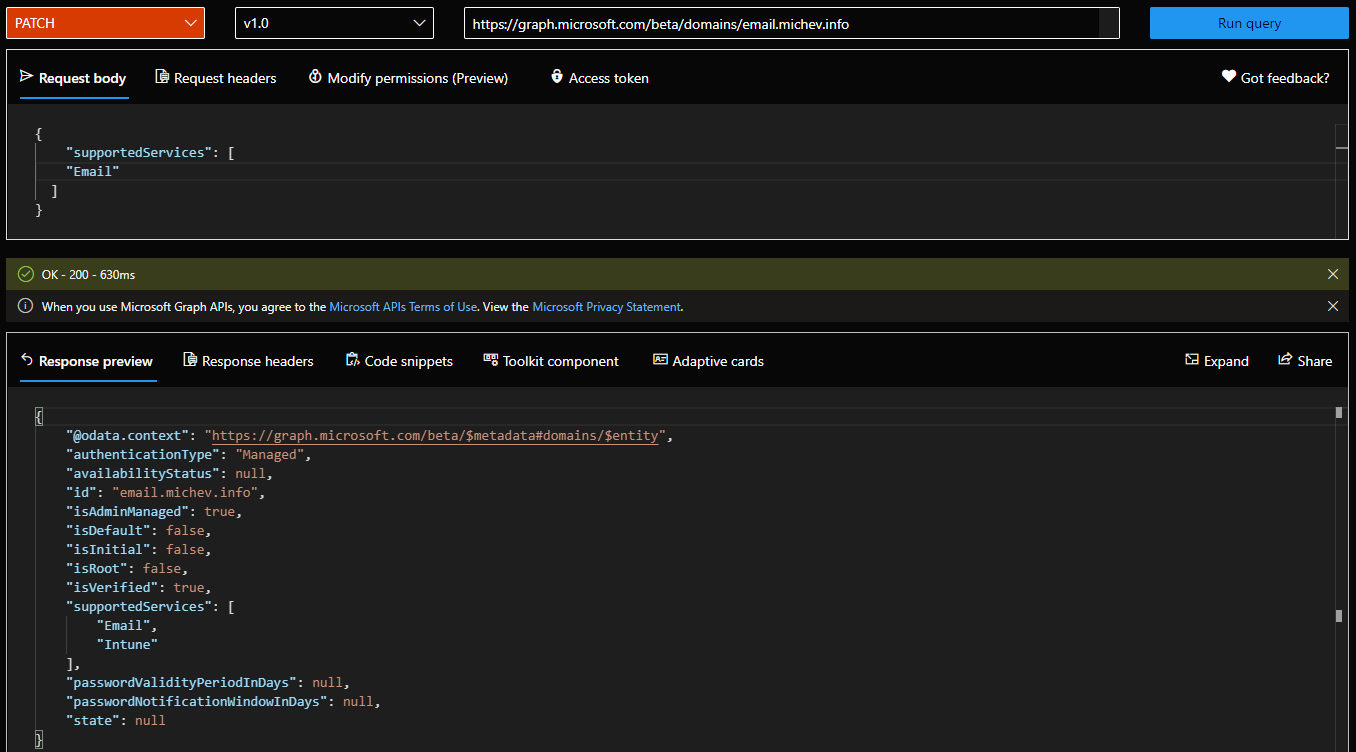Image resolution: width=1356 pixels, height=752 pixels.
Task: Close the Microsoft APIs terms notice
Action: [x=1332, y=307]
